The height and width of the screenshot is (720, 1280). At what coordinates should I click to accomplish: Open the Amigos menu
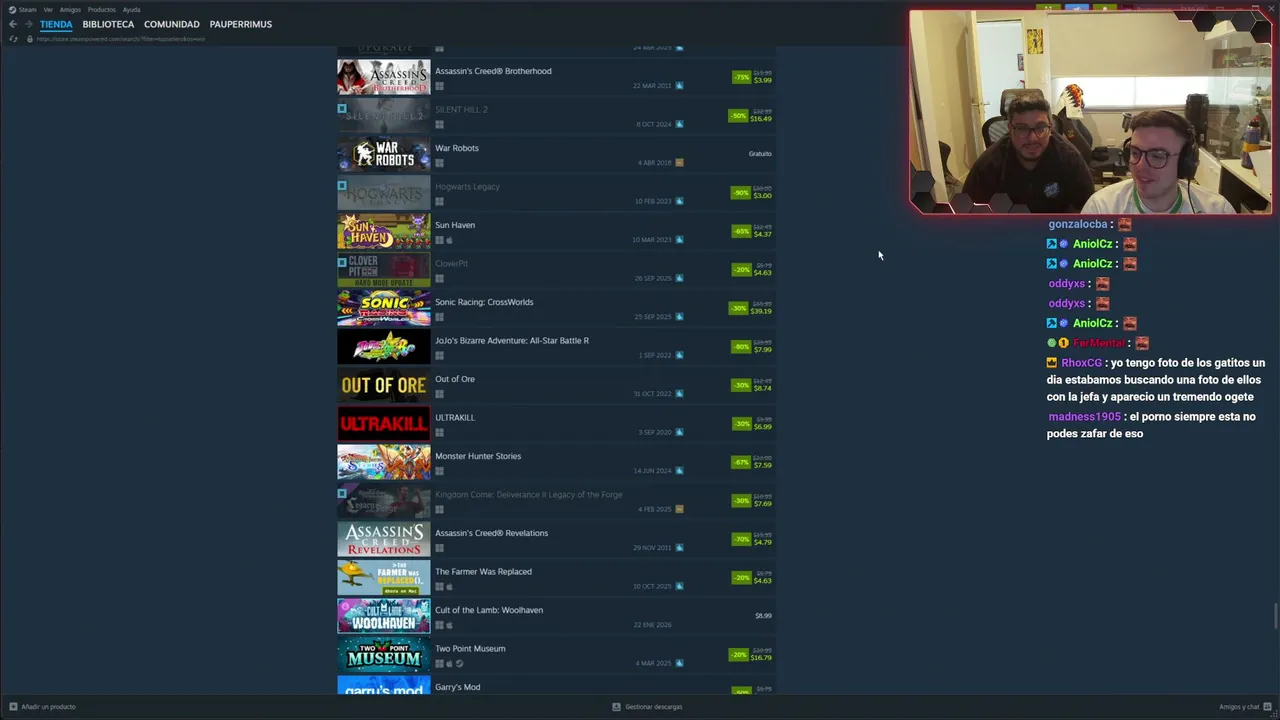(70, 9)
